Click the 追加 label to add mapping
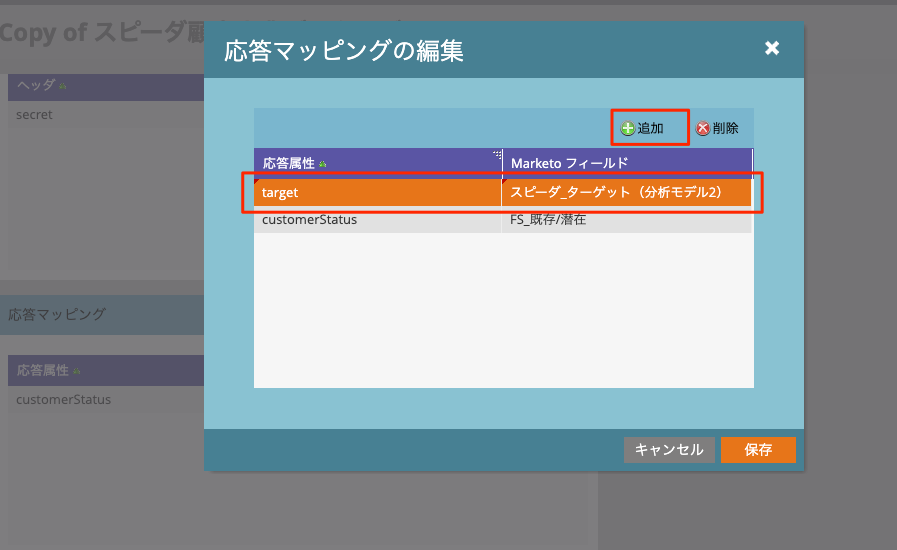The image size is (897, 550). point(651,128)
